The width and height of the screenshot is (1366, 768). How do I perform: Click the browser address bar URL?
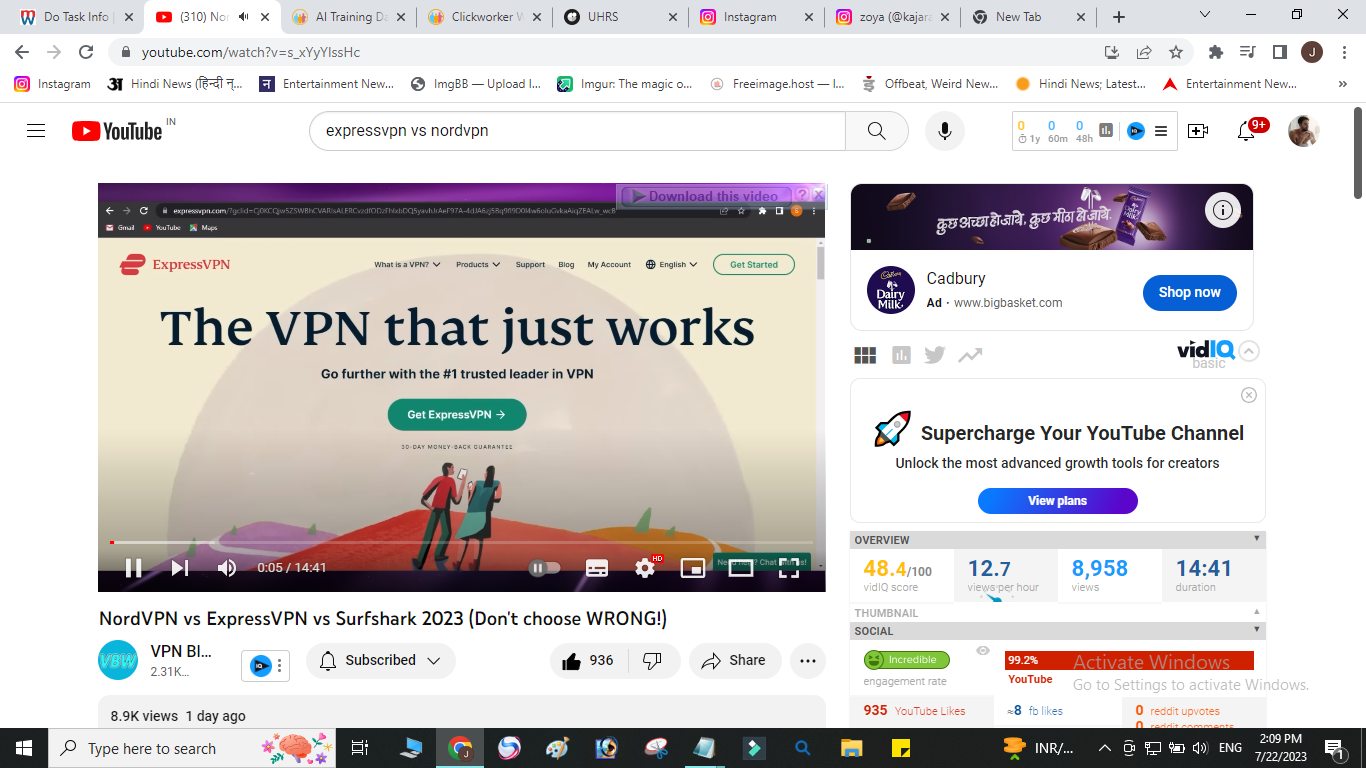pyautogui.click(x=251, y=52)
